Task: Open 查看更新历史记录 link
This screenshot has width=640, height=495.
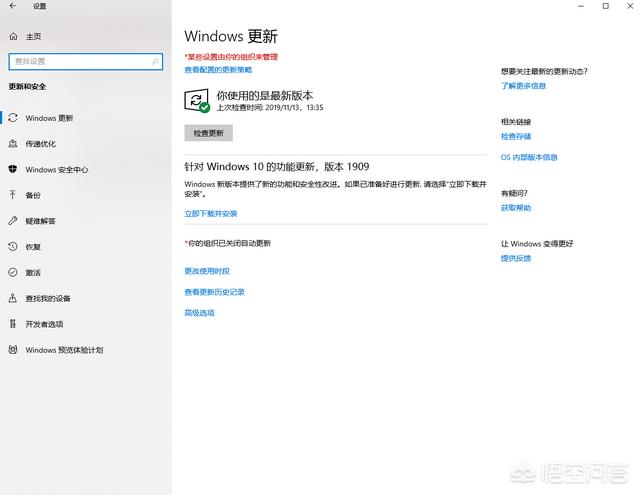Action: (214, 292)
